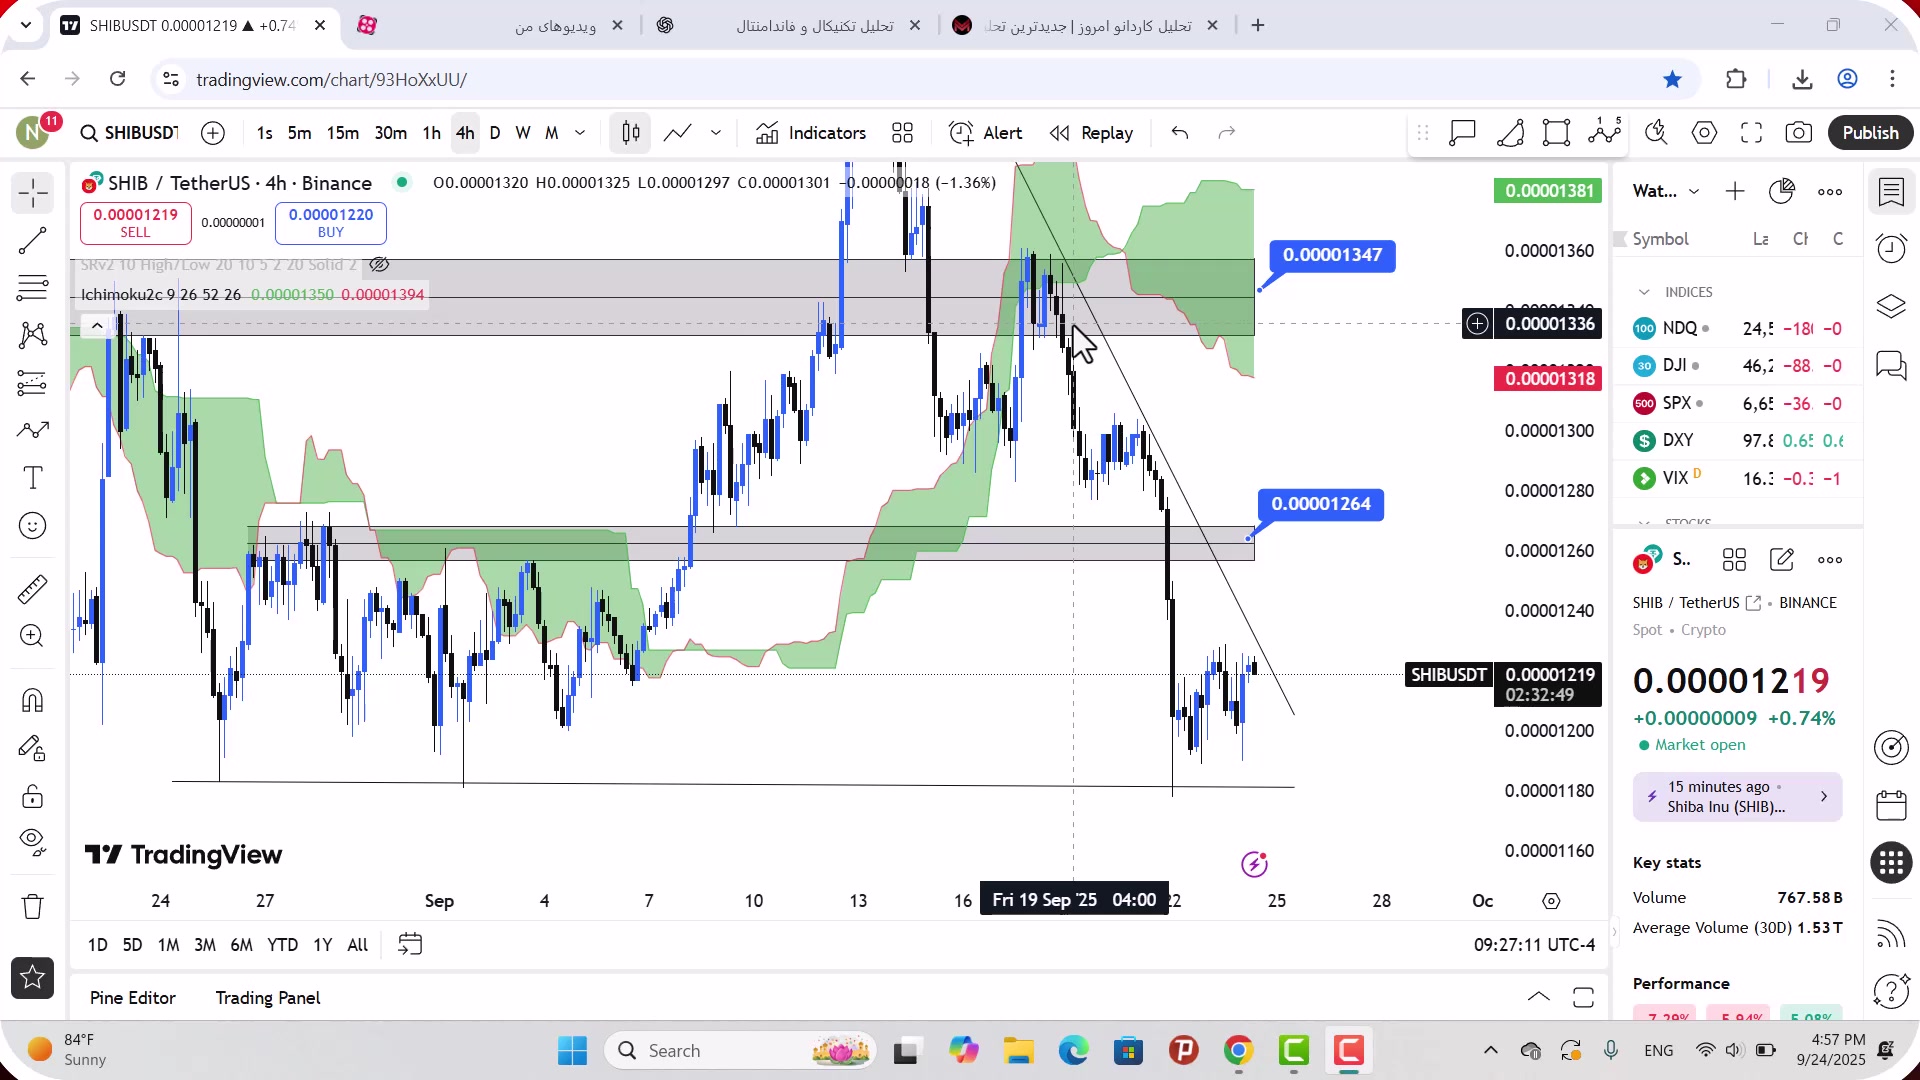Open the alerts clock panel in right sidebar
Screen dimensions: 1920x1080
[1891, 248]
